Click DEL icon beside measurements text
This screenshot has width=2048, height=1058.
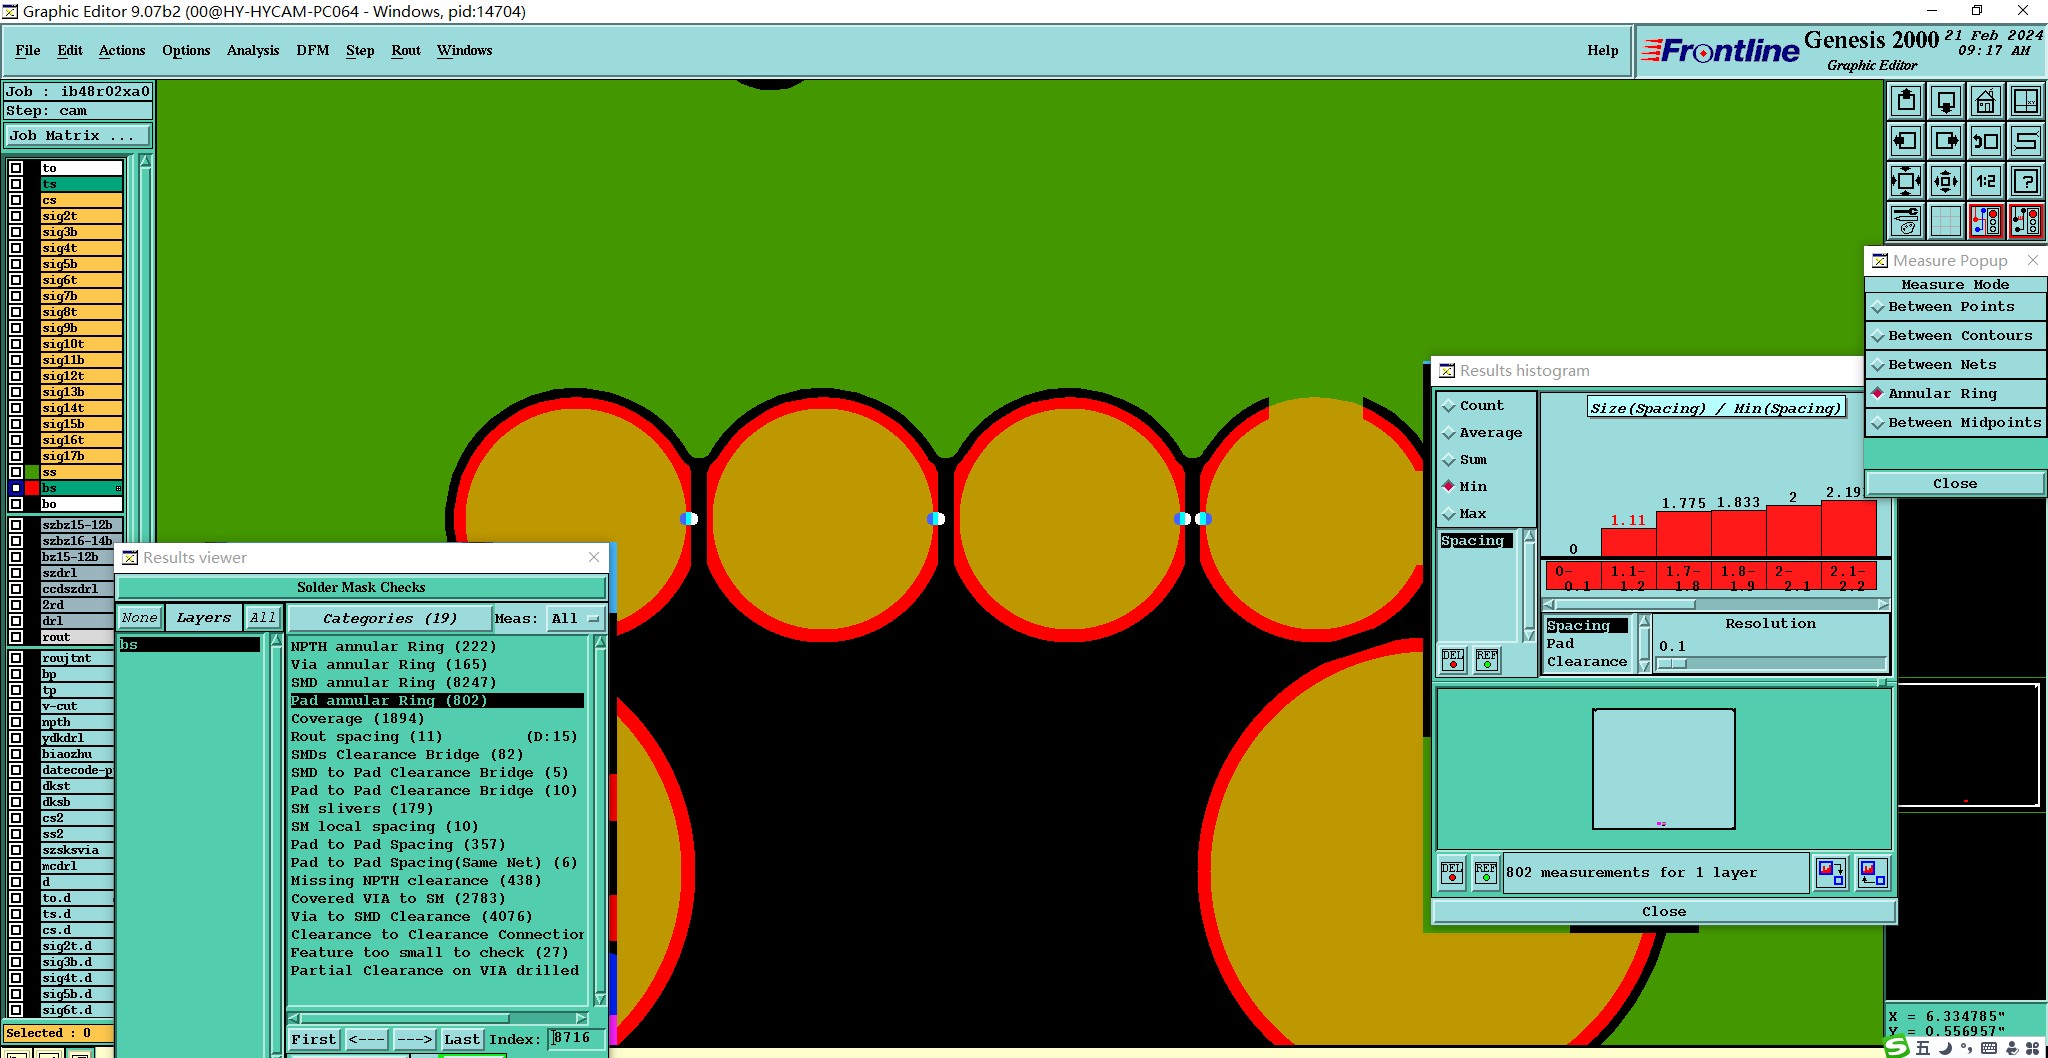1452,873
